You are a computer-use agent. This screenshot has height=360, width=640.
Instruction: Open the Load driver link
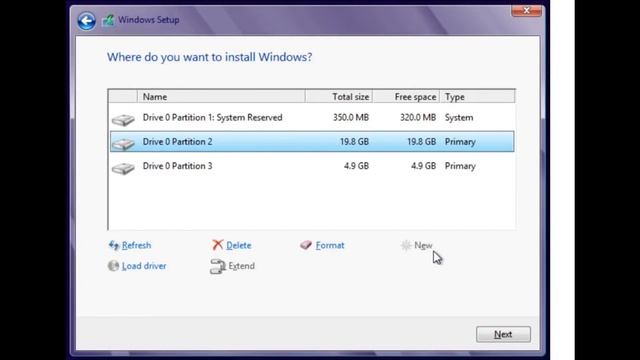(144, 266)
